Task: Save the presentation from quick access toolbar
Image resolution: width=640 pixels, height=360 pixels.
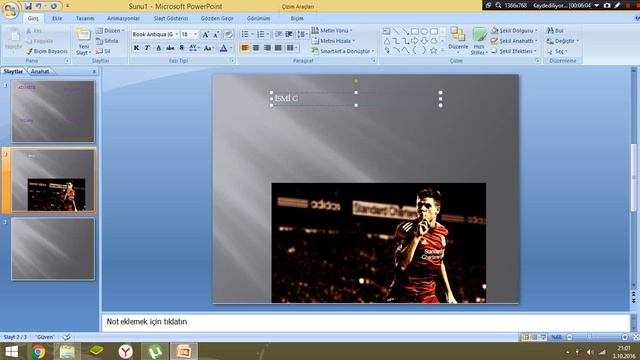Action: tap(28, 6)
